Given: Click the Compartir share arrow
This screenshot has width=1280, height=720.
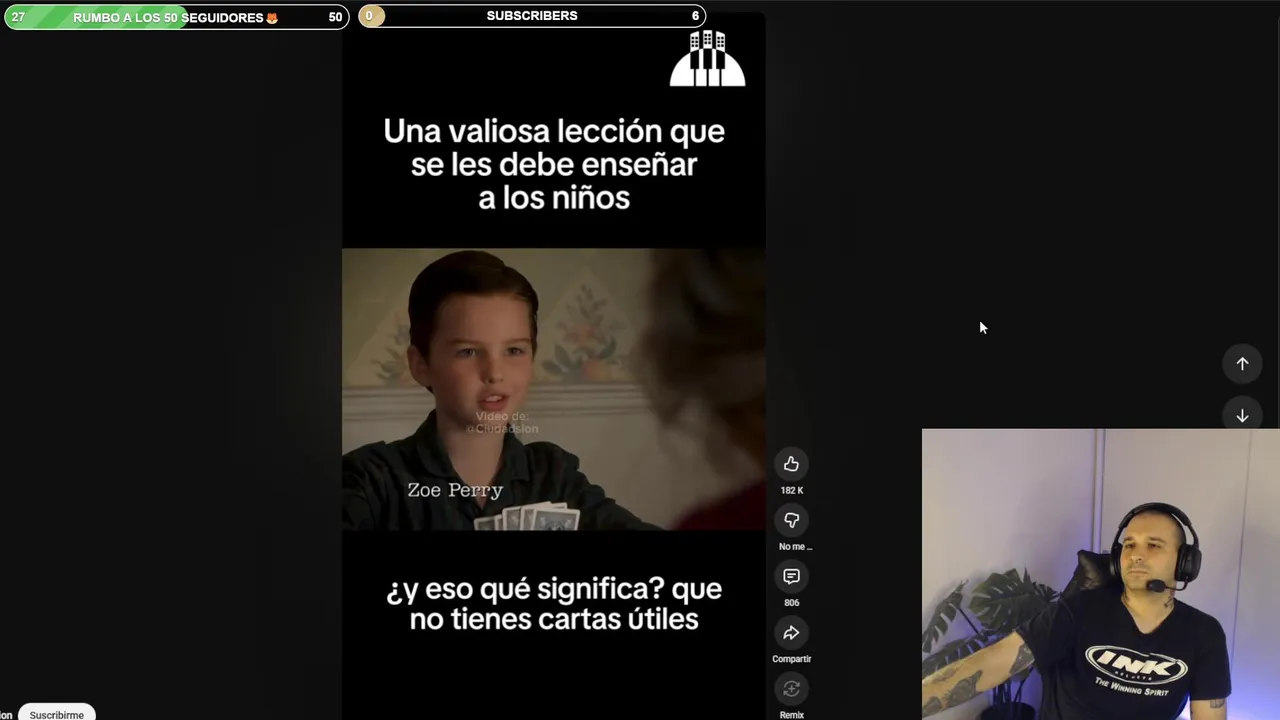Looking at the screenshot, I should coord(791,633).
